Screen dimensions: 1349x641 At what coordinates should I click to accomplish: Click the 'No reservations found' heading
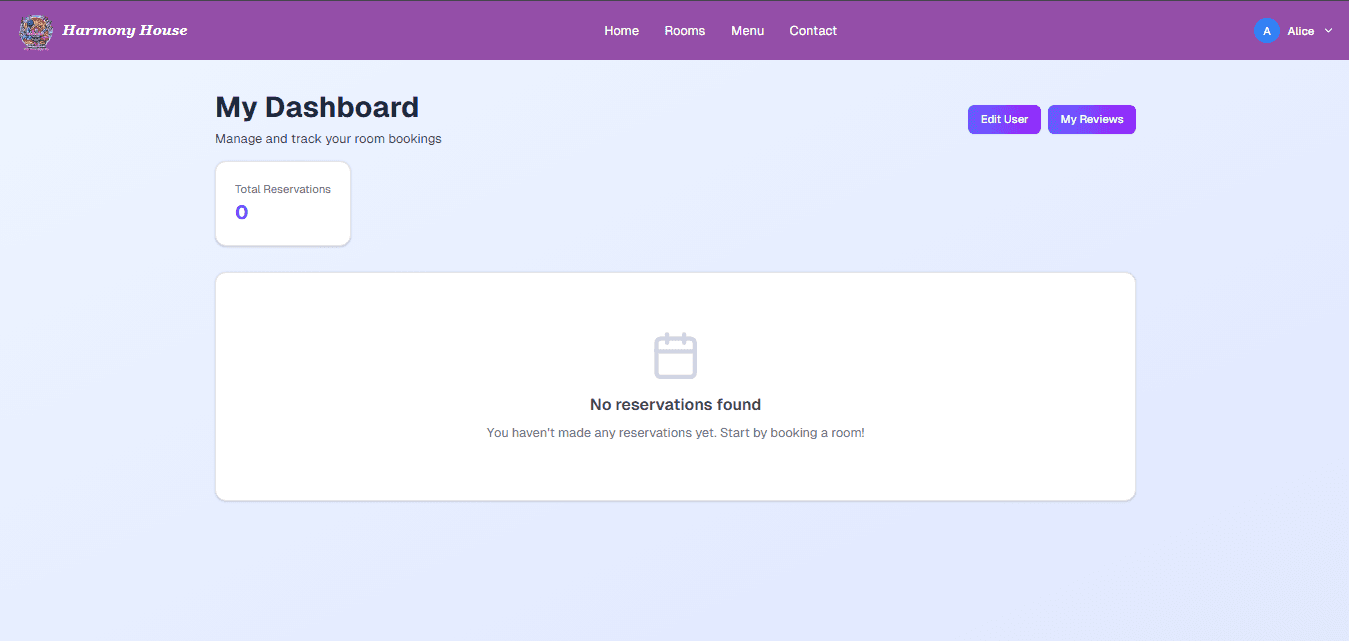675,405
